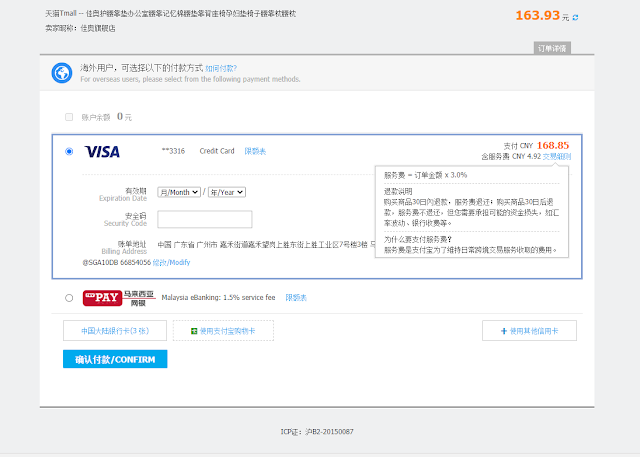Click the Expiration Date label
Viewport: 640px width, 457px height.
(x=123, y=199)
